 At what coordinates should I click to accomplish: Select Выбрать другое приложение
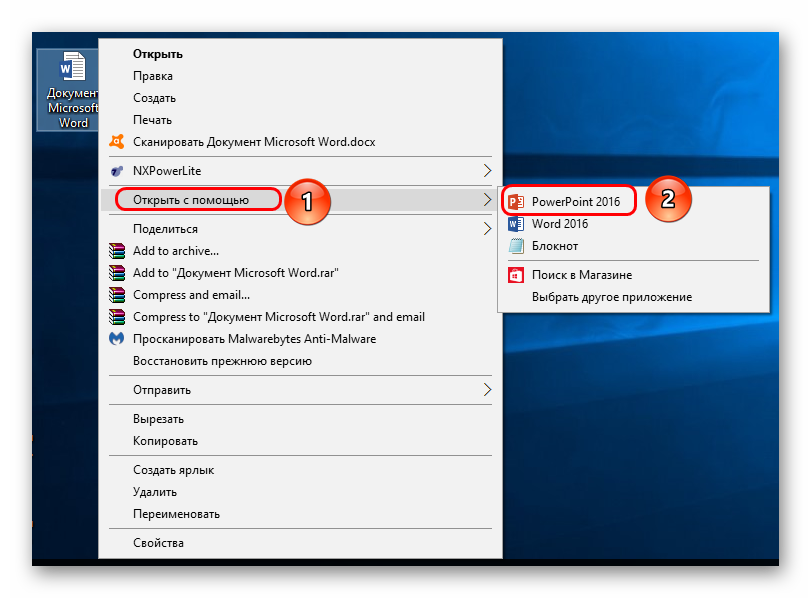(x=611, y=297)
